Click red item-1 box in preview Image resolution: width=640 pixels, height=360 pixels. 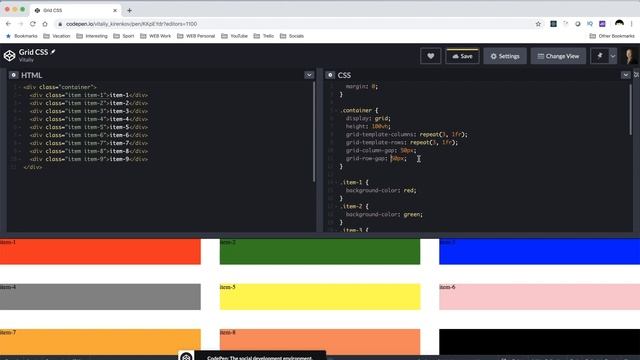pyautogui.click(x=100, y=251)
